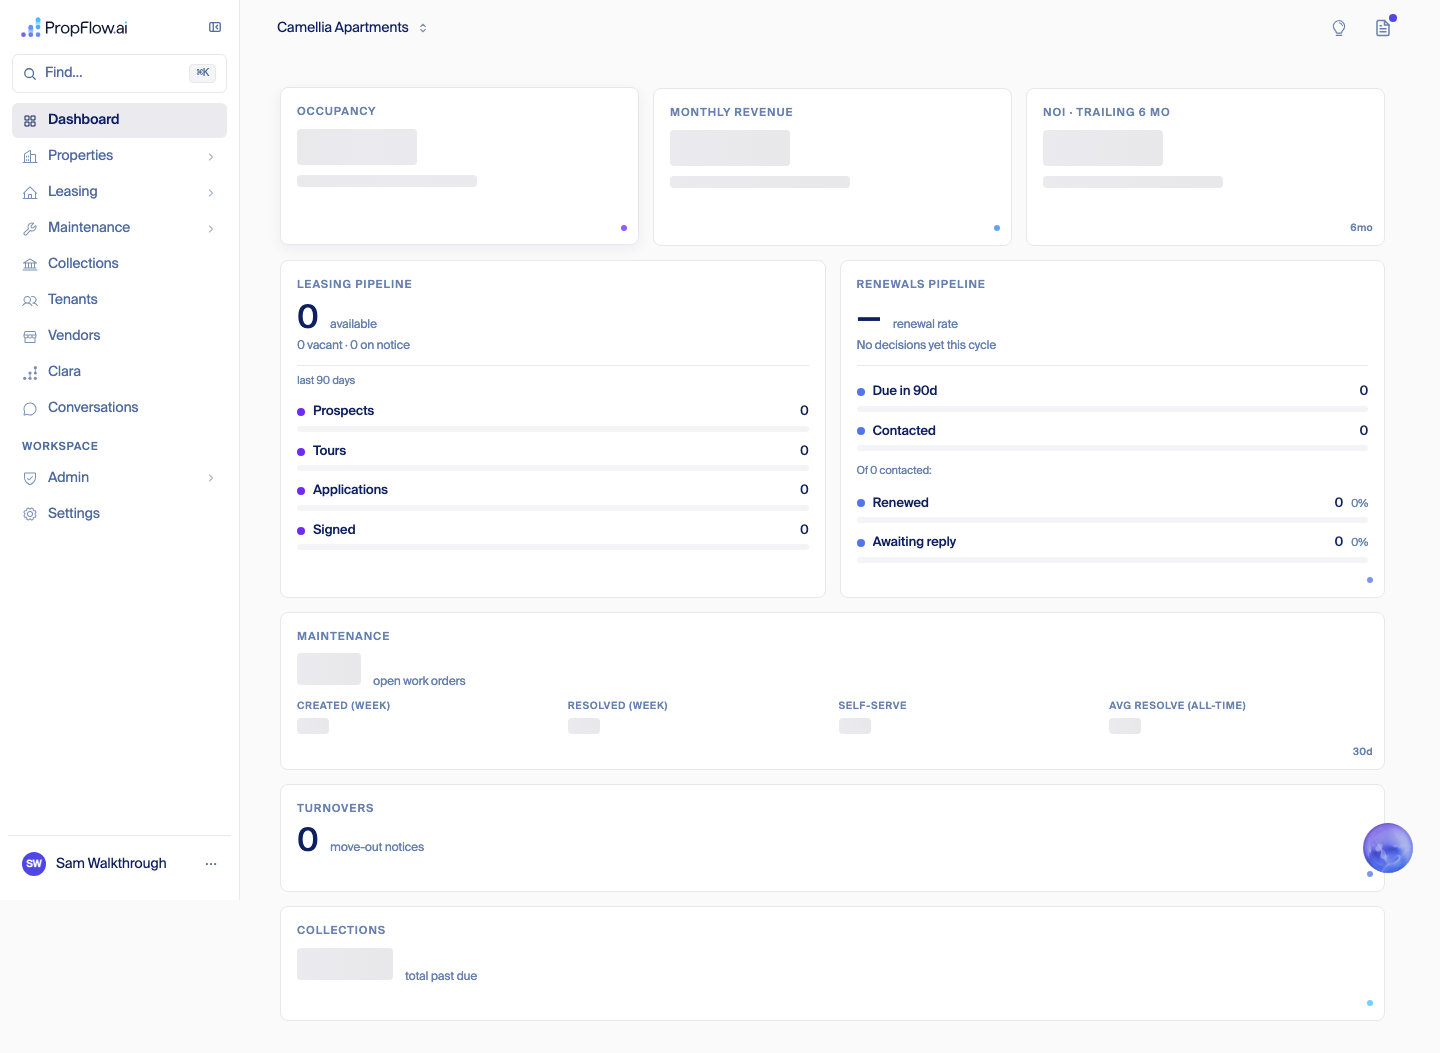
Task: Click the '0 vacant · 0 on notice' text
Action: click(353, 345)
